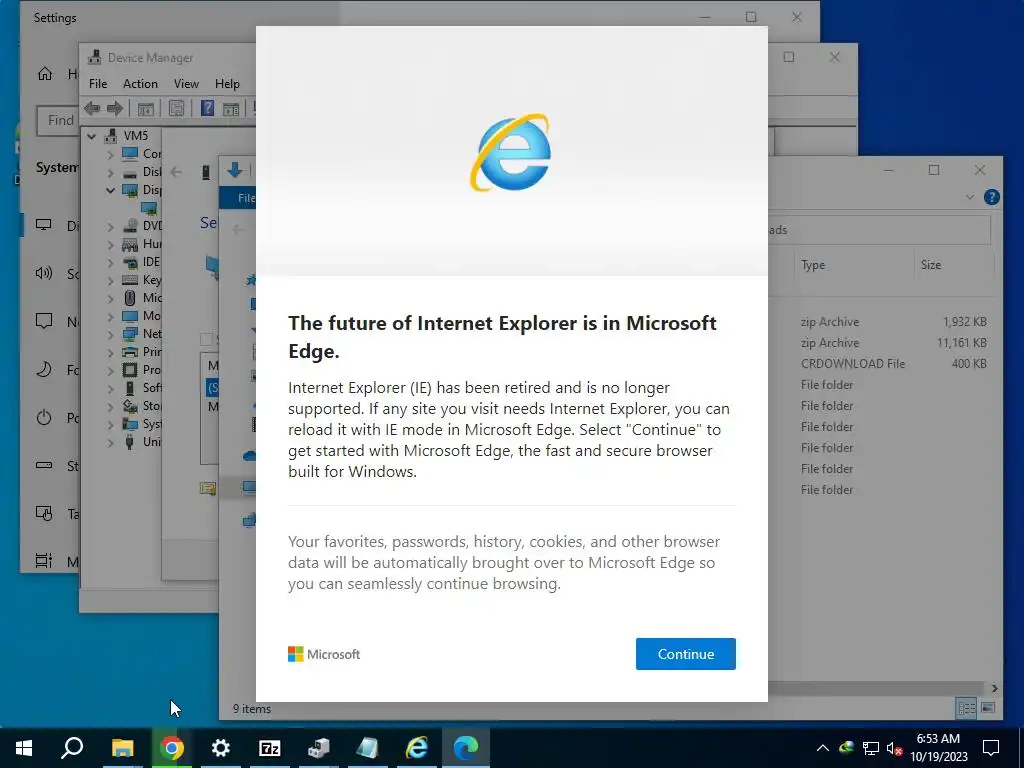Screen dimensions: 1024x768
Task: Select the Storage drive icon in Settings sidebar
Action: click(x=44, y=465)
